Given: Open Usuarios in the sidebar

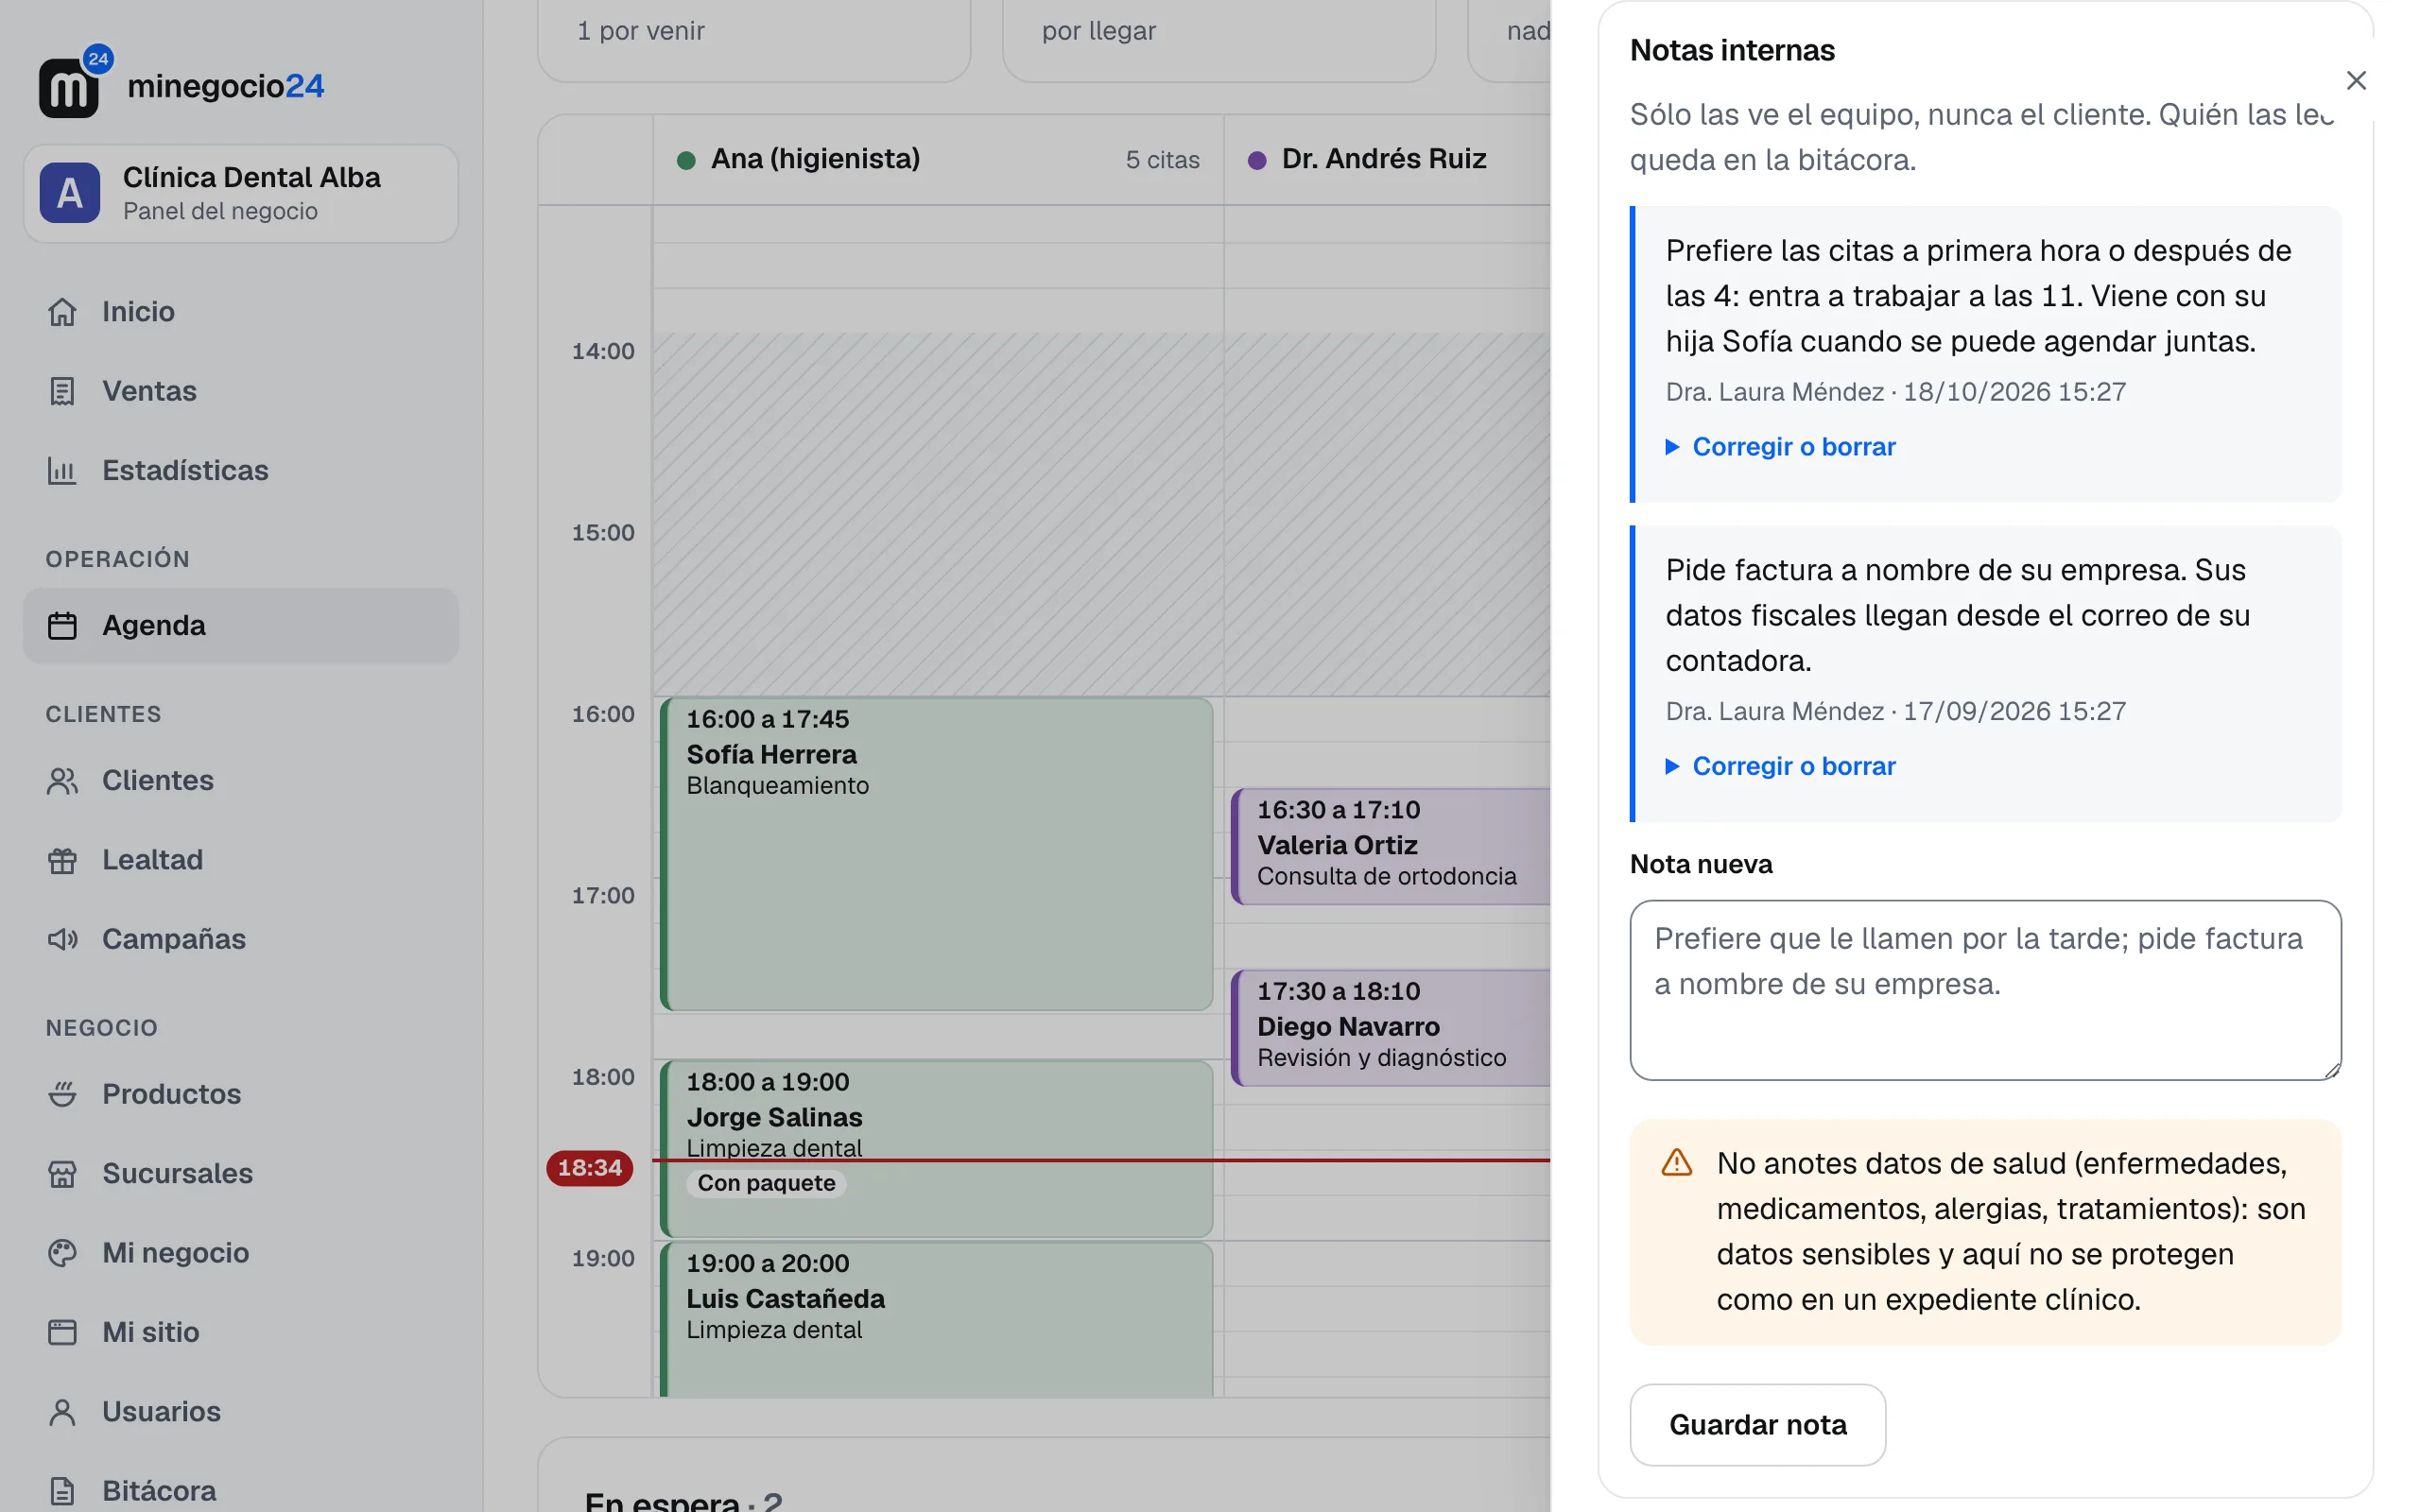Looking at the screenshot, I should (241, 1411).
